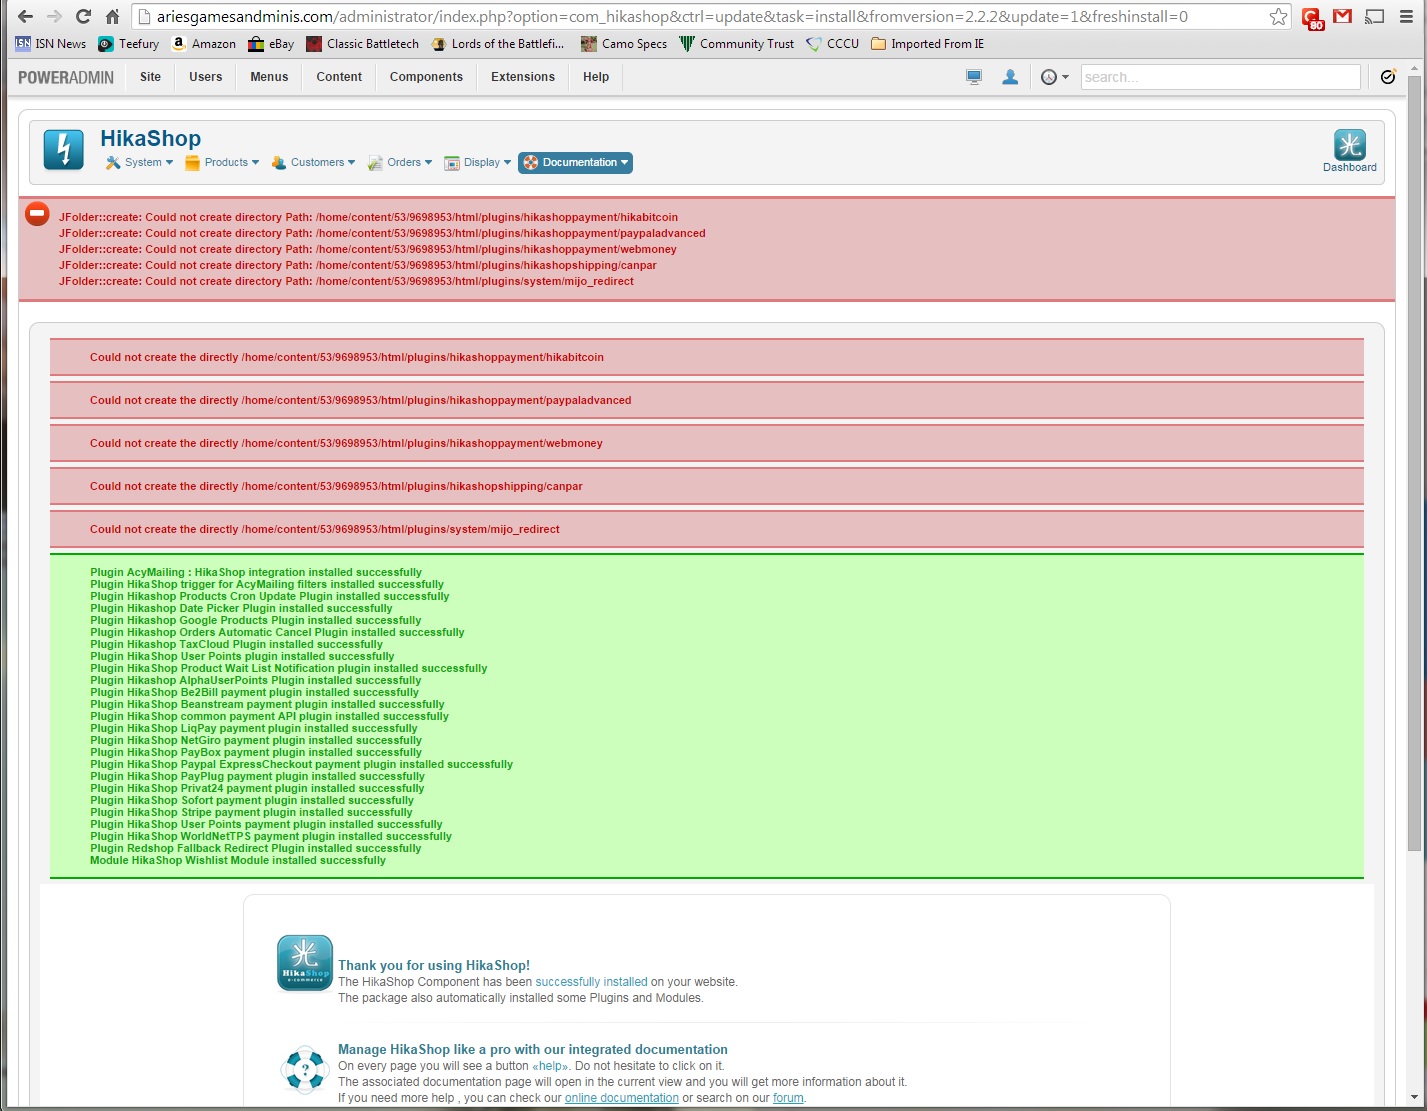Click the HikaShop lightning logo icon

pos(64,150)
